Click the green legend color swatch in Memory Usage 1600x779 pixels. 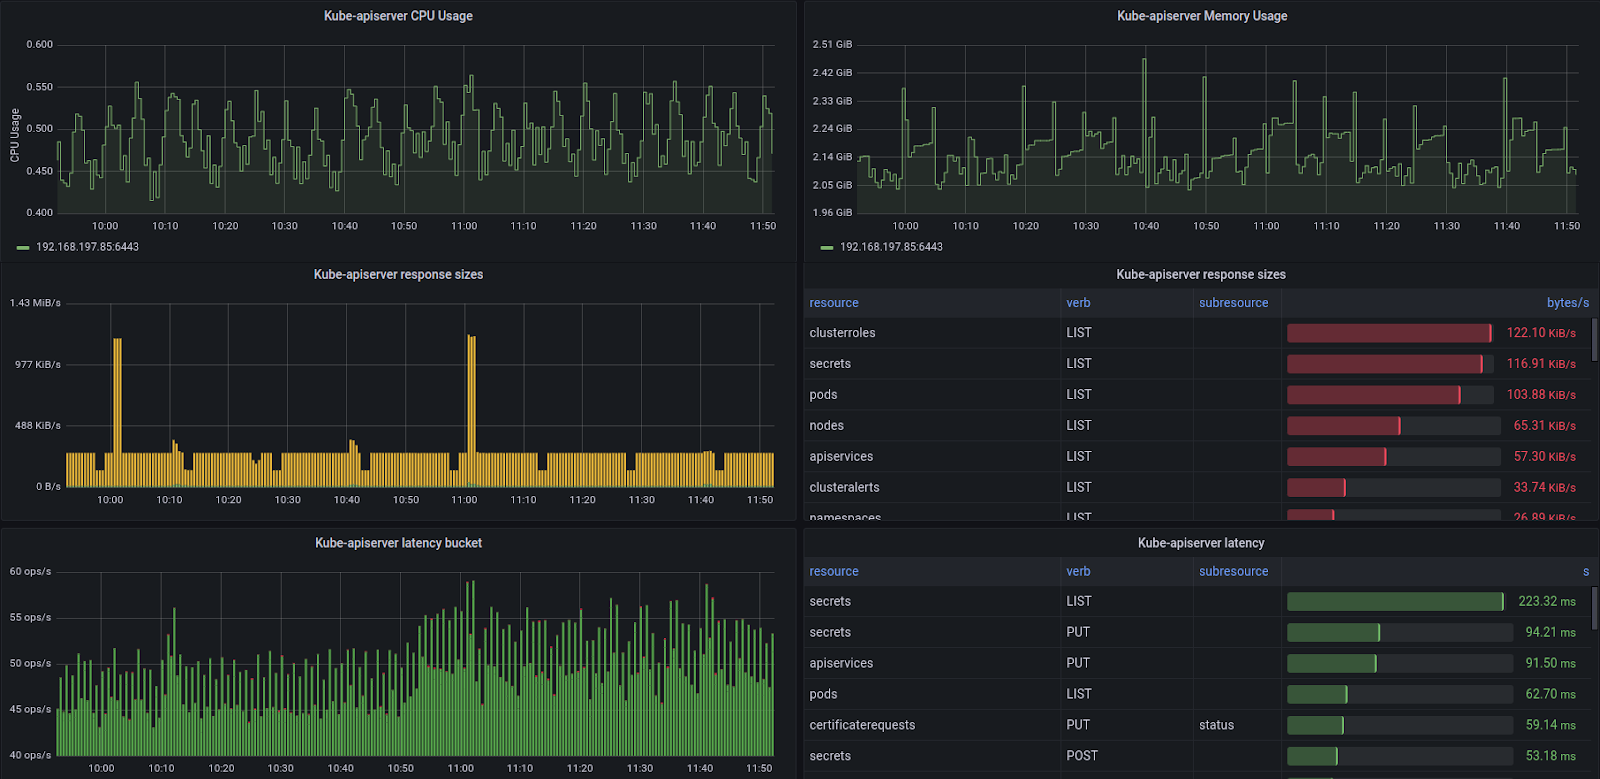click(826, 248)
